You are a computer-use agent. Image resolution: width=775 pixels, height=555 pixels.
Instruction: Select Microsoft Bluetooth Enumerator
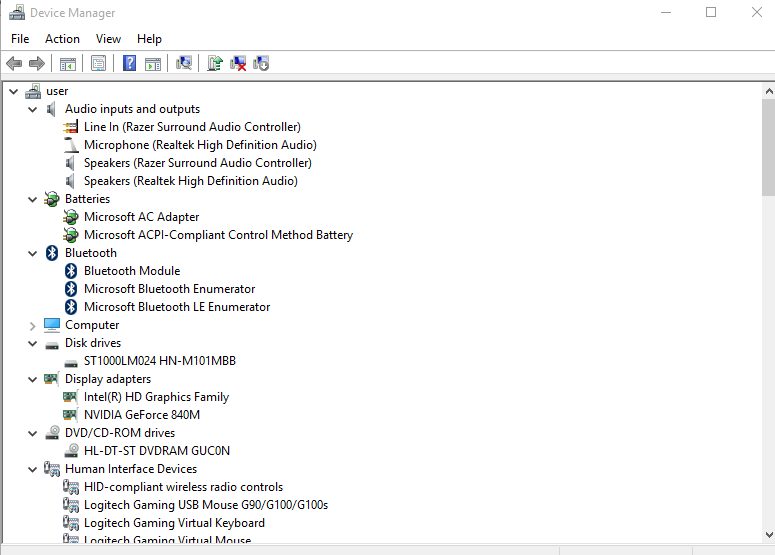coord(170,289)
